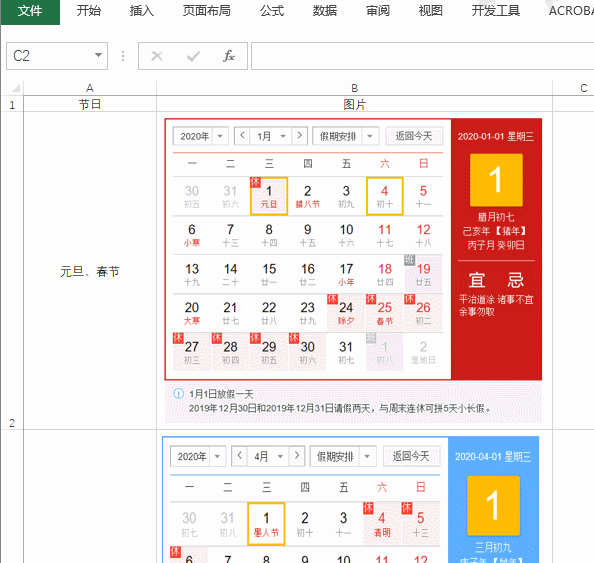
Task: Click the 2020-01-01 星期三 heading
Action: pos(496,136)
